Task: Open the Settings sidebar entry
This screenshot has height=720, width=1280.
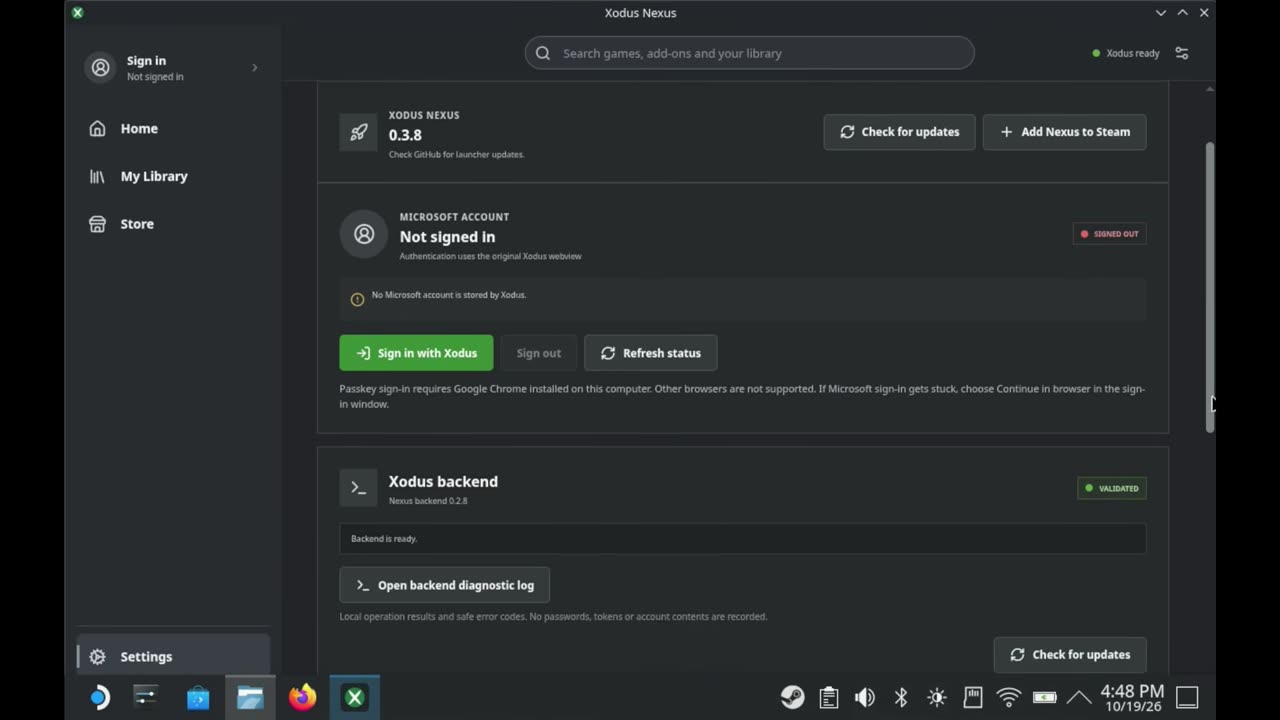Action: [x=172, y=656]
